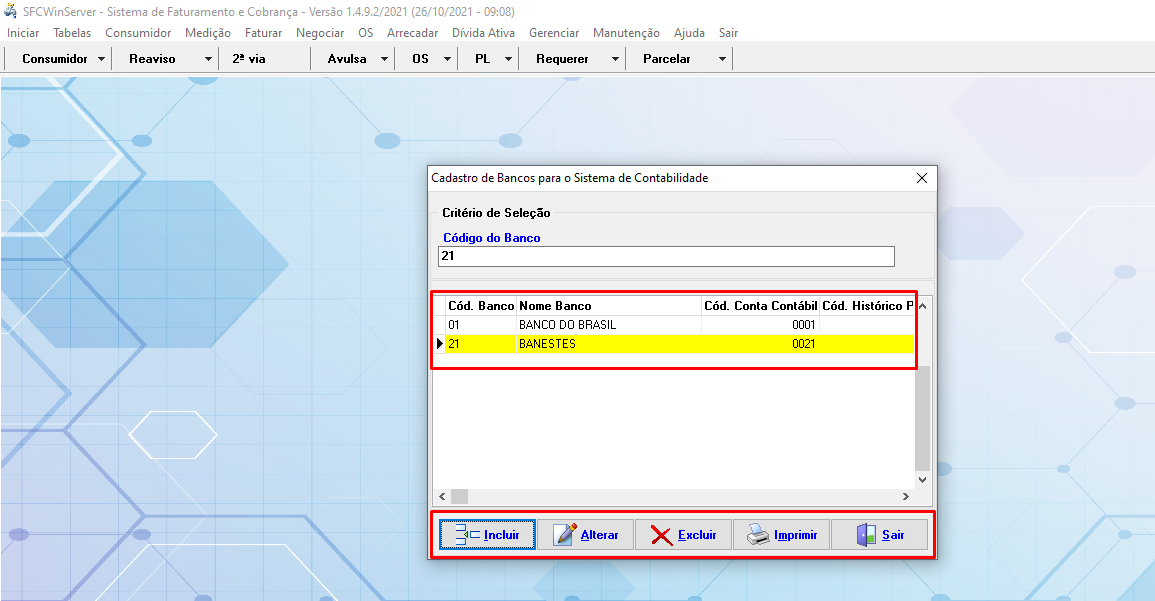
Task: Click the red X Excluir icon
Action: click(x=661, y=535)
